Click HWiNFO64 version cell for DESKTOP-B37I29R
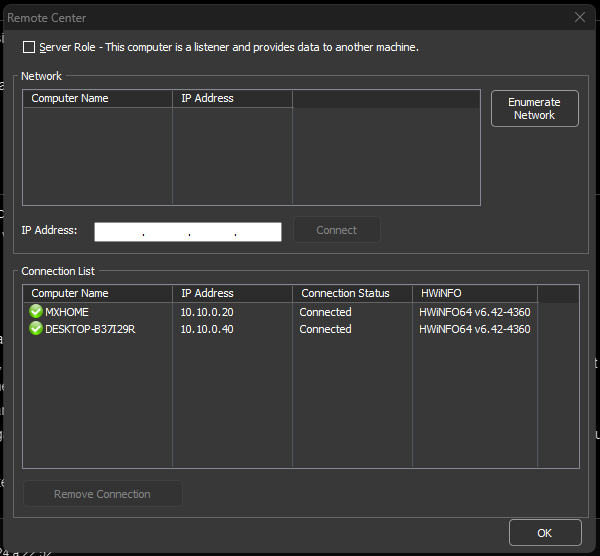The image size is (600, 556). pos(474,329)
